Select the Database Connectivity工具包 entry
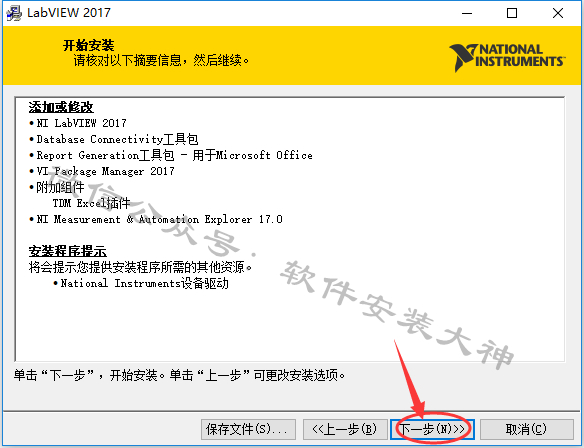The width and height of the screenshot is (584, 448). tap(114, 139)
